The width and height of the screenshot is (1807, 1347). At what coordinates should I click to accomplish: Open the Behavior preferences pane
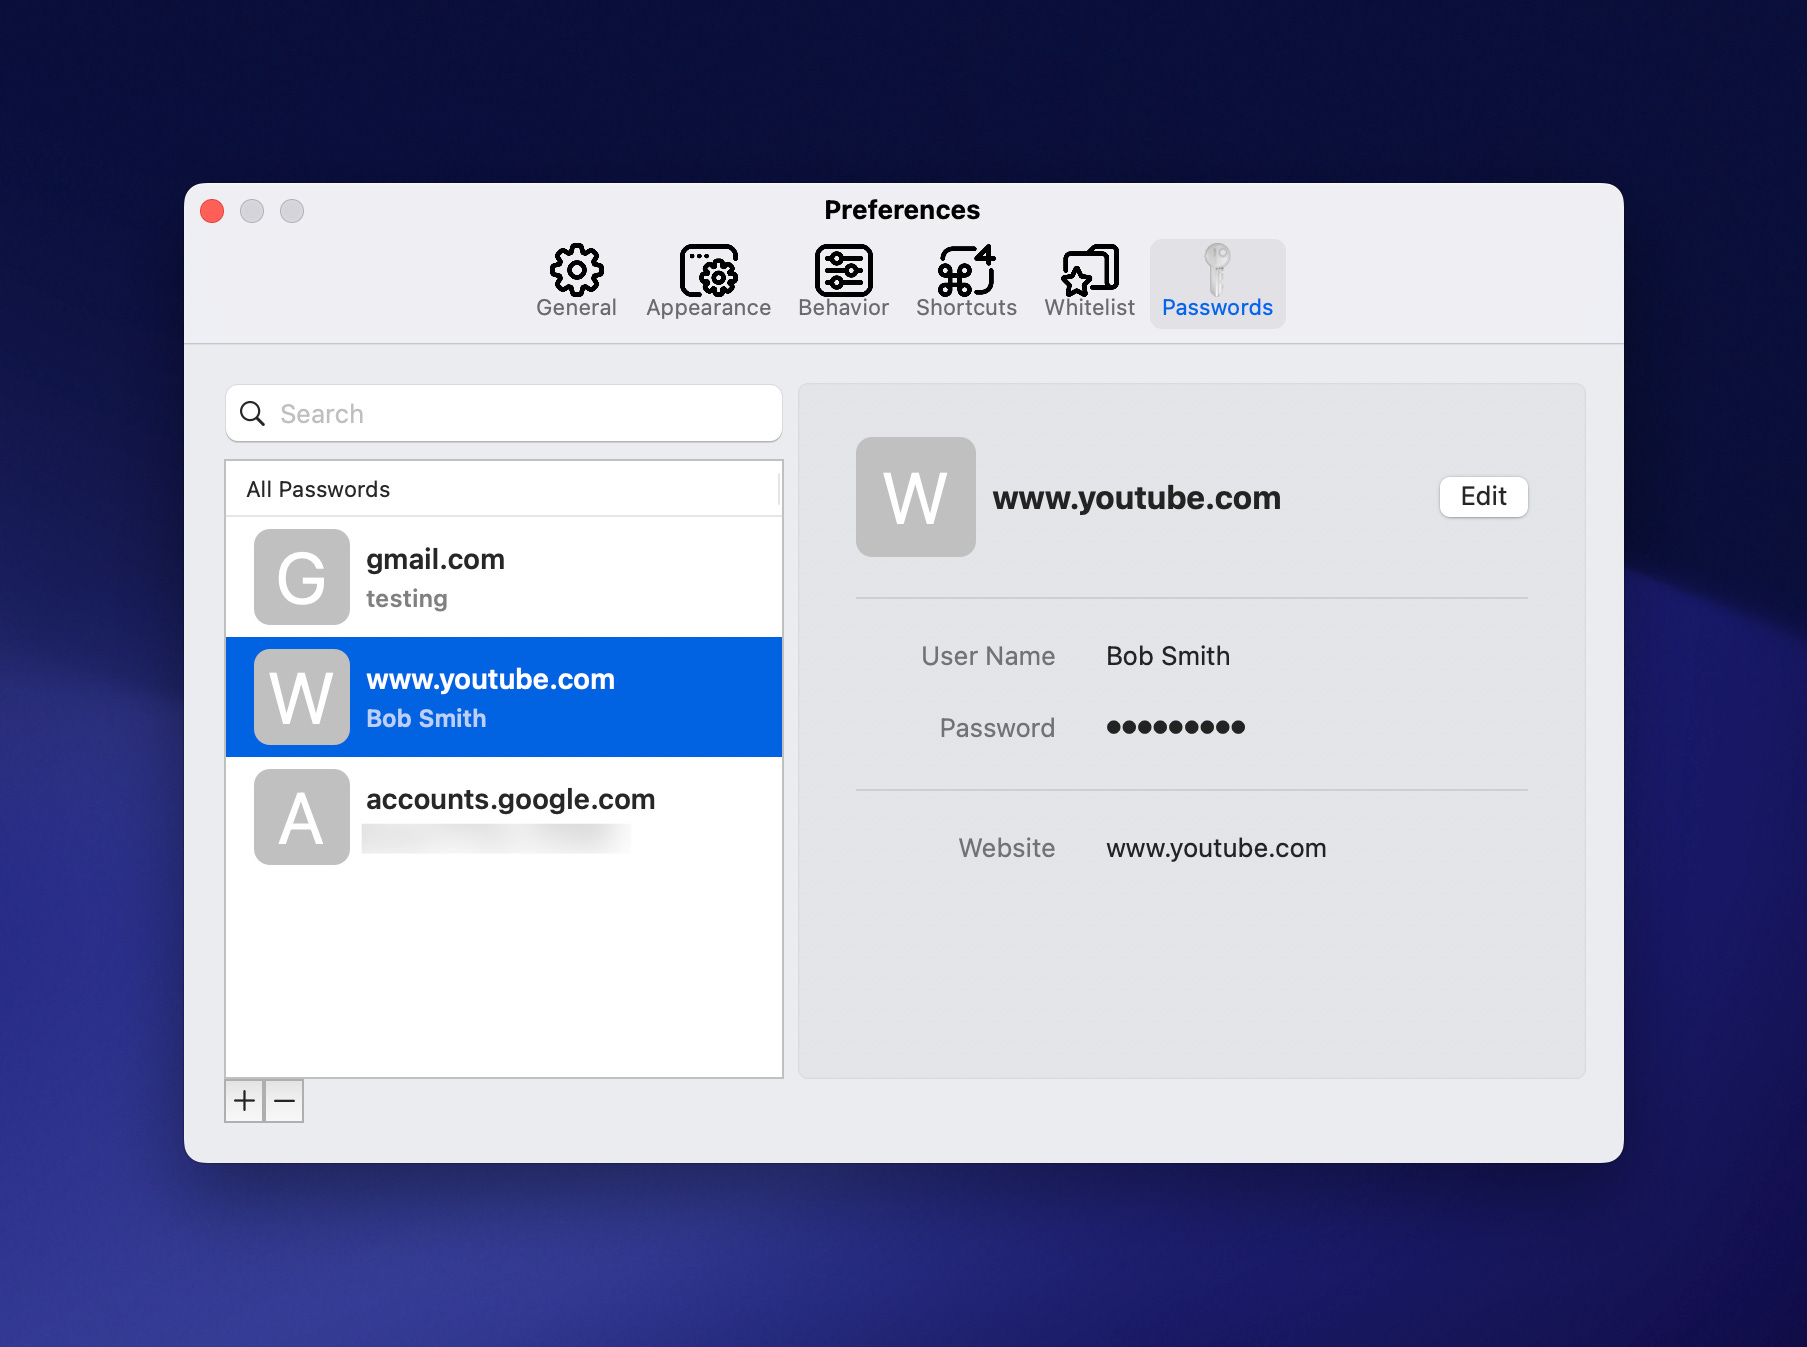[x=843, y=280]
